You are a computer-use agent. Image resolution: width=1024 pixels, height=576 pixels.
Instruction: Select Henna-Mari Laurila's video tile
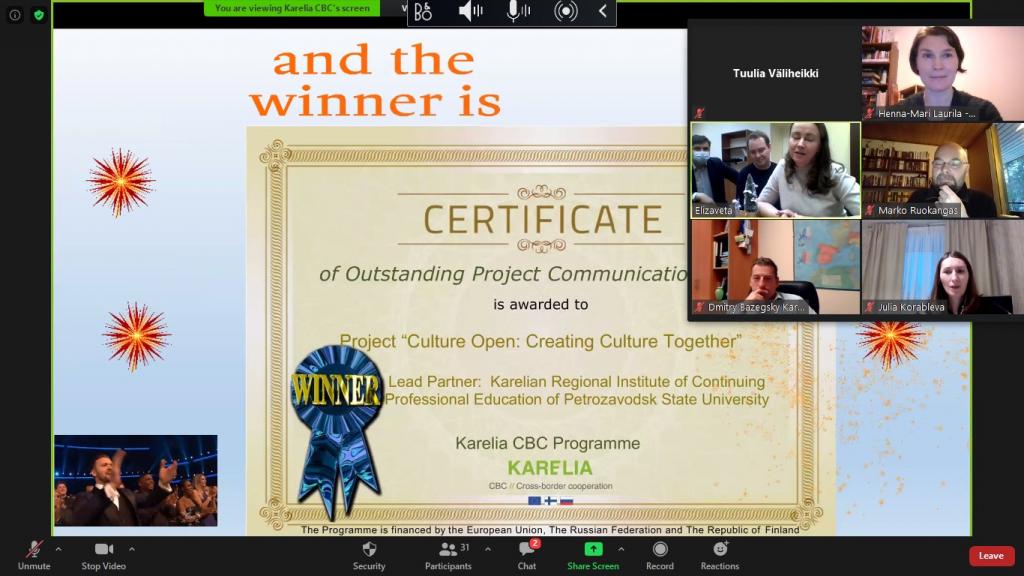[x=942, y=73]
